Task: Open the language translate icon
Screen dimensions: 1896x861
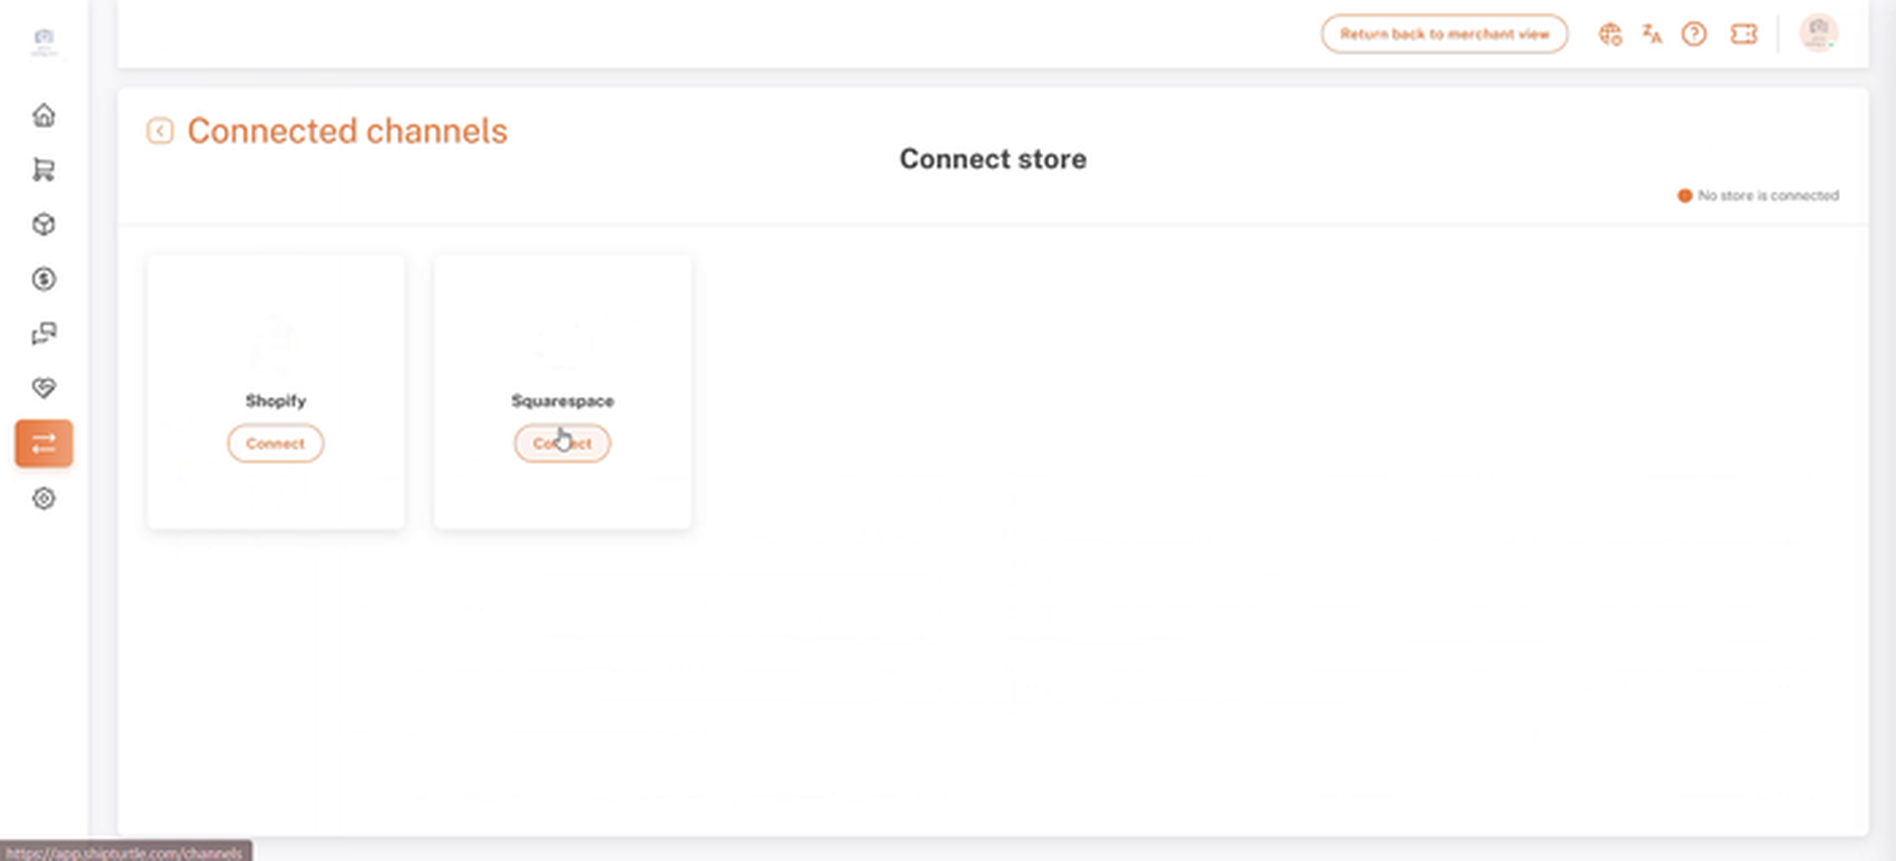Action: pyautogui.click(x=1652, y=34)
